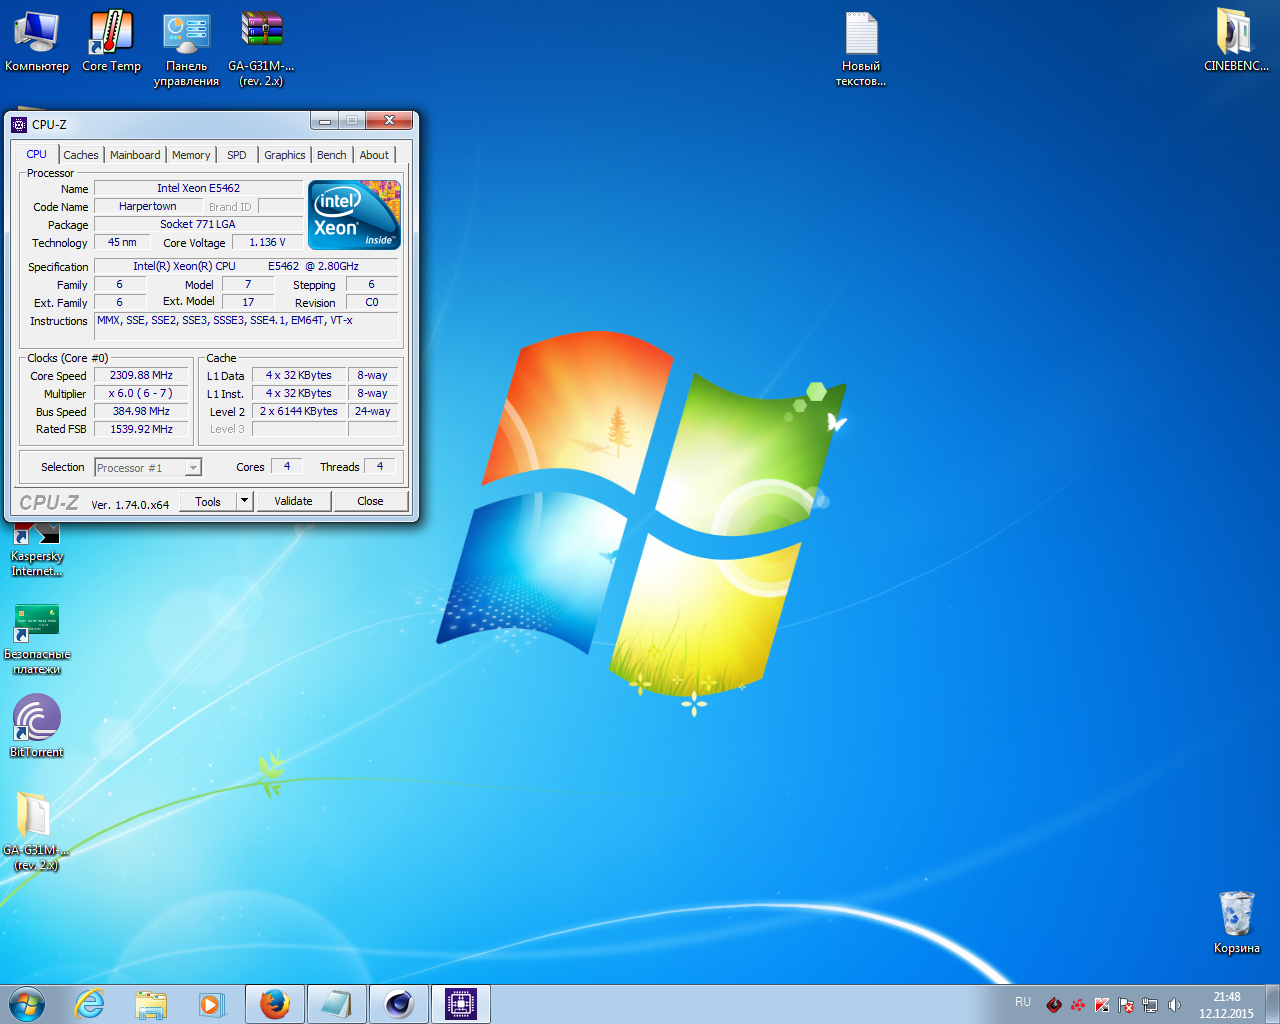Launch the Core Temp desktop shortcut
Screen dimensions: 1280x1024
[x=111, y=42]
